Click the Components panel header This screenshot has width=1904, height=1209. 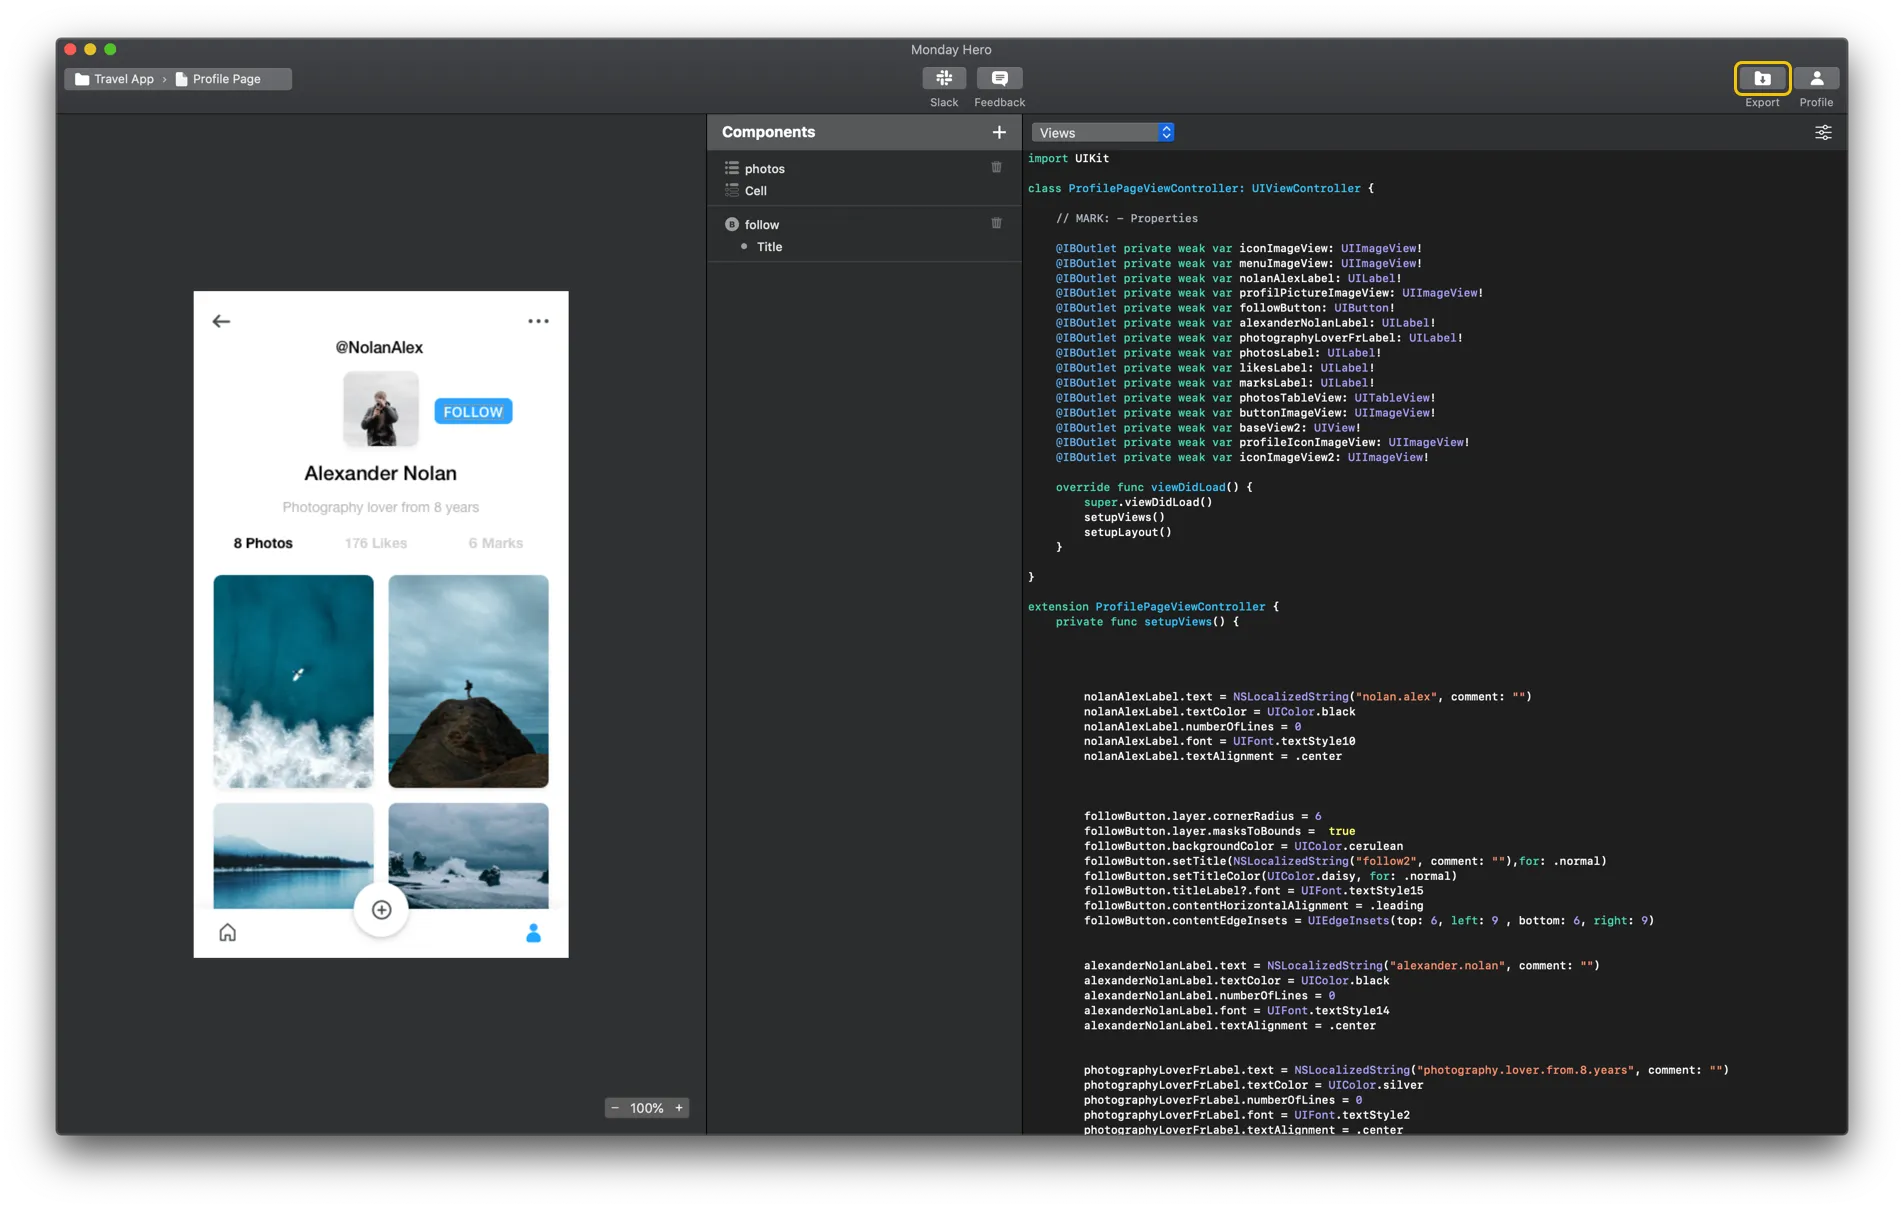pos(863,132)
